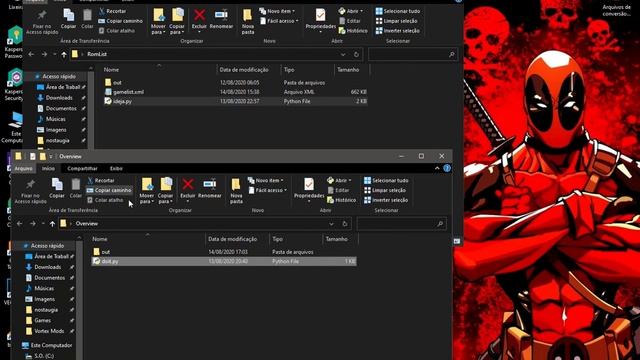Open Vortex Mods in Overview sidebar

(49, 331)
